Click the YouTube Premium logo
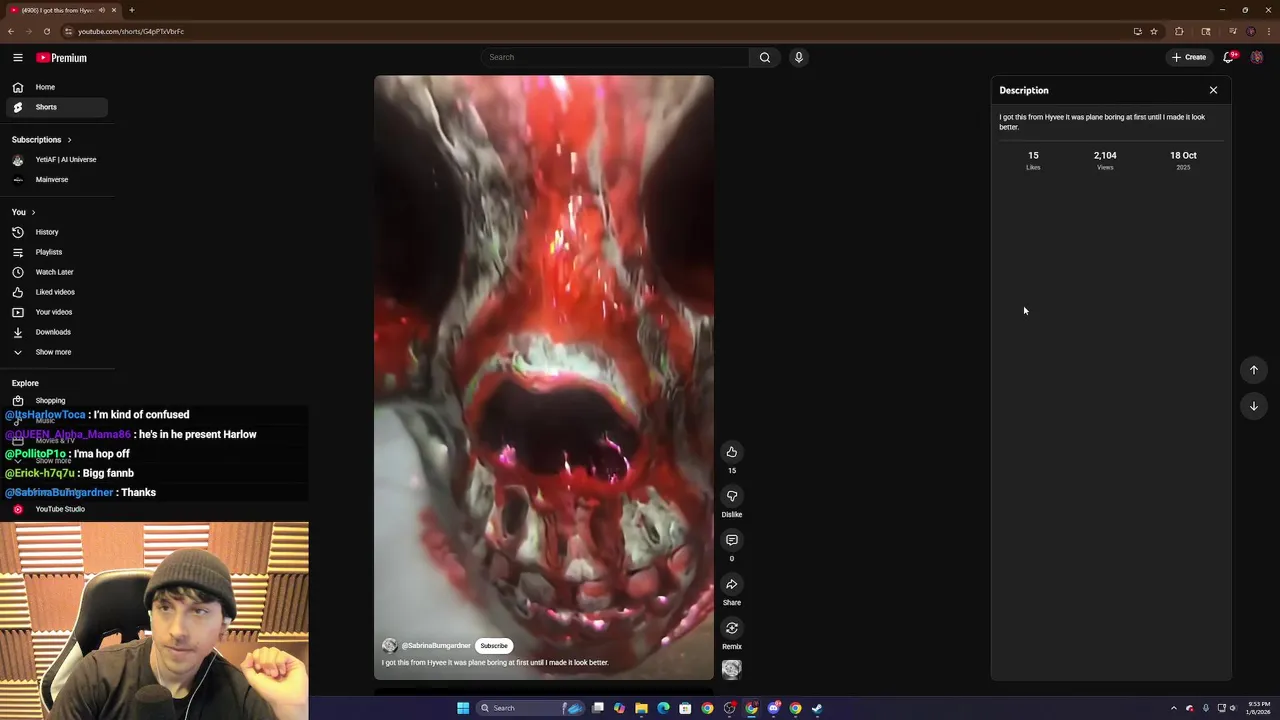Screen dimensions: 1280x720 click(x=62, y=58)
